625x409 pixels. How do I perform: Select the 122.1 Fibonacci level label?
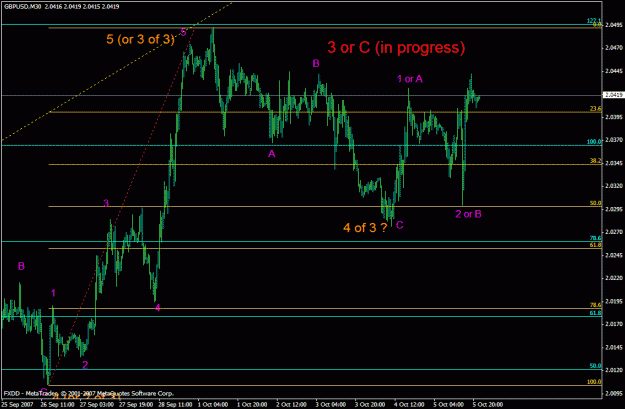(594, 20)
